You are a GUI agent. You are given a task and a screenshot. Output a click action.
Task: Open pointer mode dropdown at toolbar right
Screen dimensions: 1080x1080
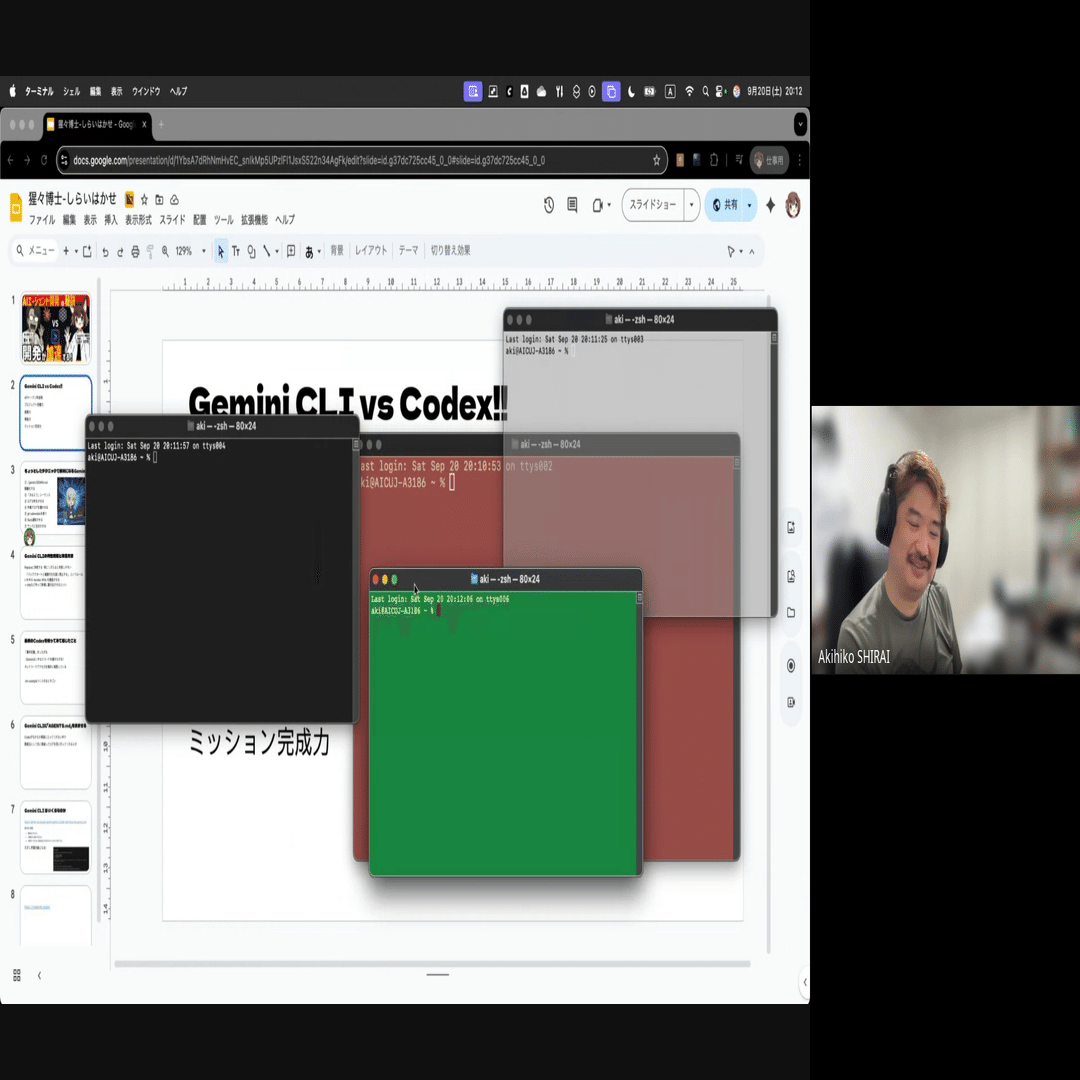741,251
